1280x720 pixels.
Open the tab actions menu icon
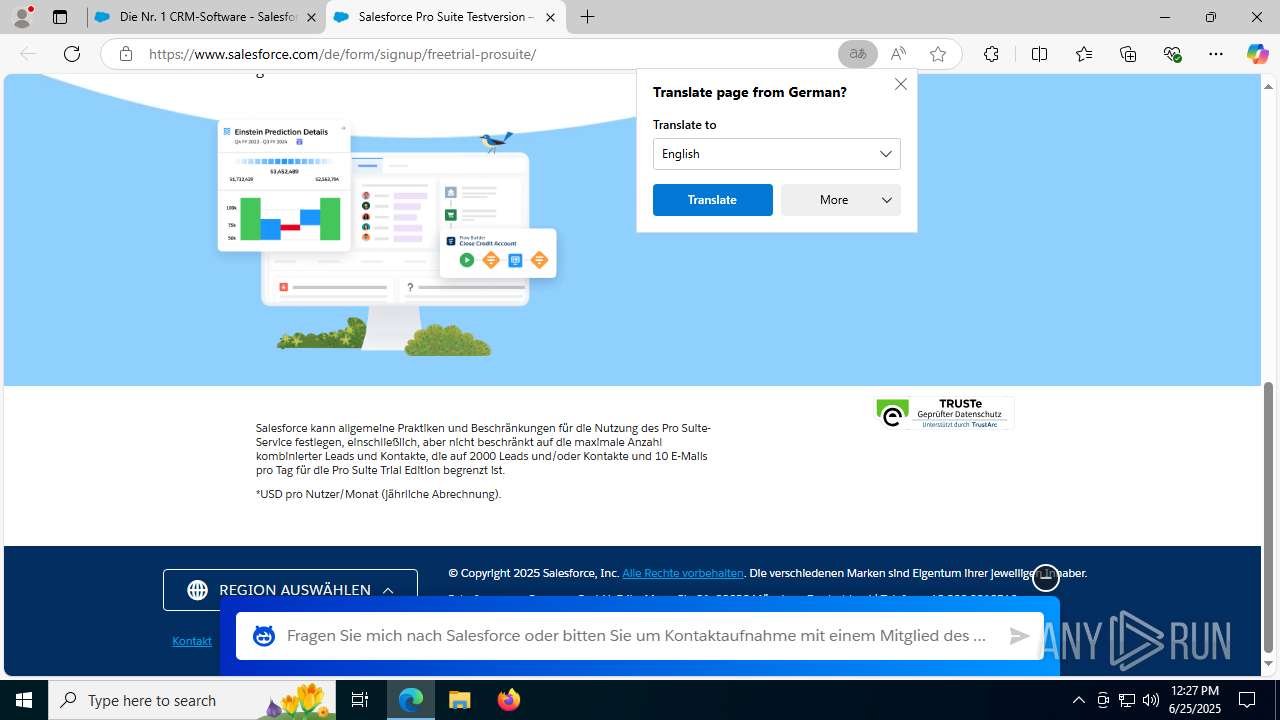coord(60,17)
